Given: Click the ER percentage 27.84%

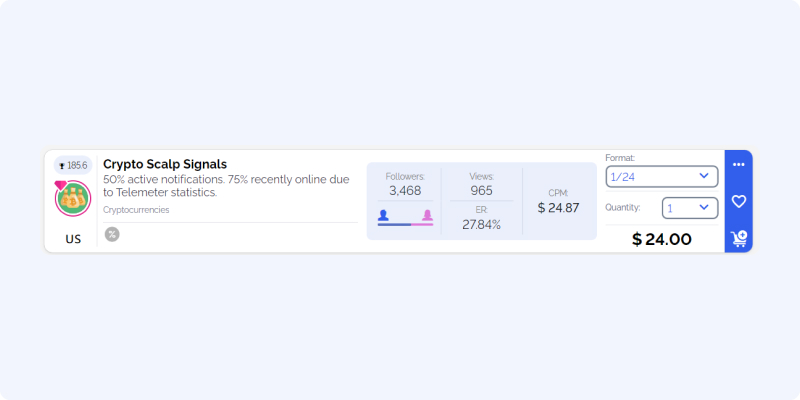Looking at the screenshot, I should click(482, 224).
